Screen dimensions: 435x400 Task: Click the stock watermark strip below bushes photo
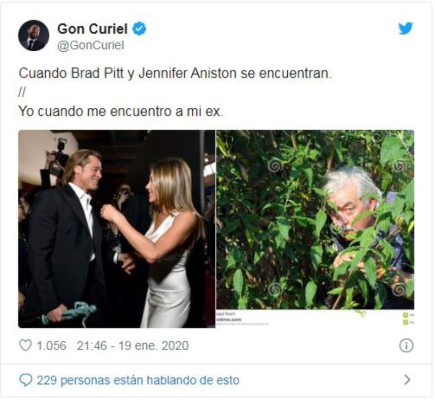[315, 318]
